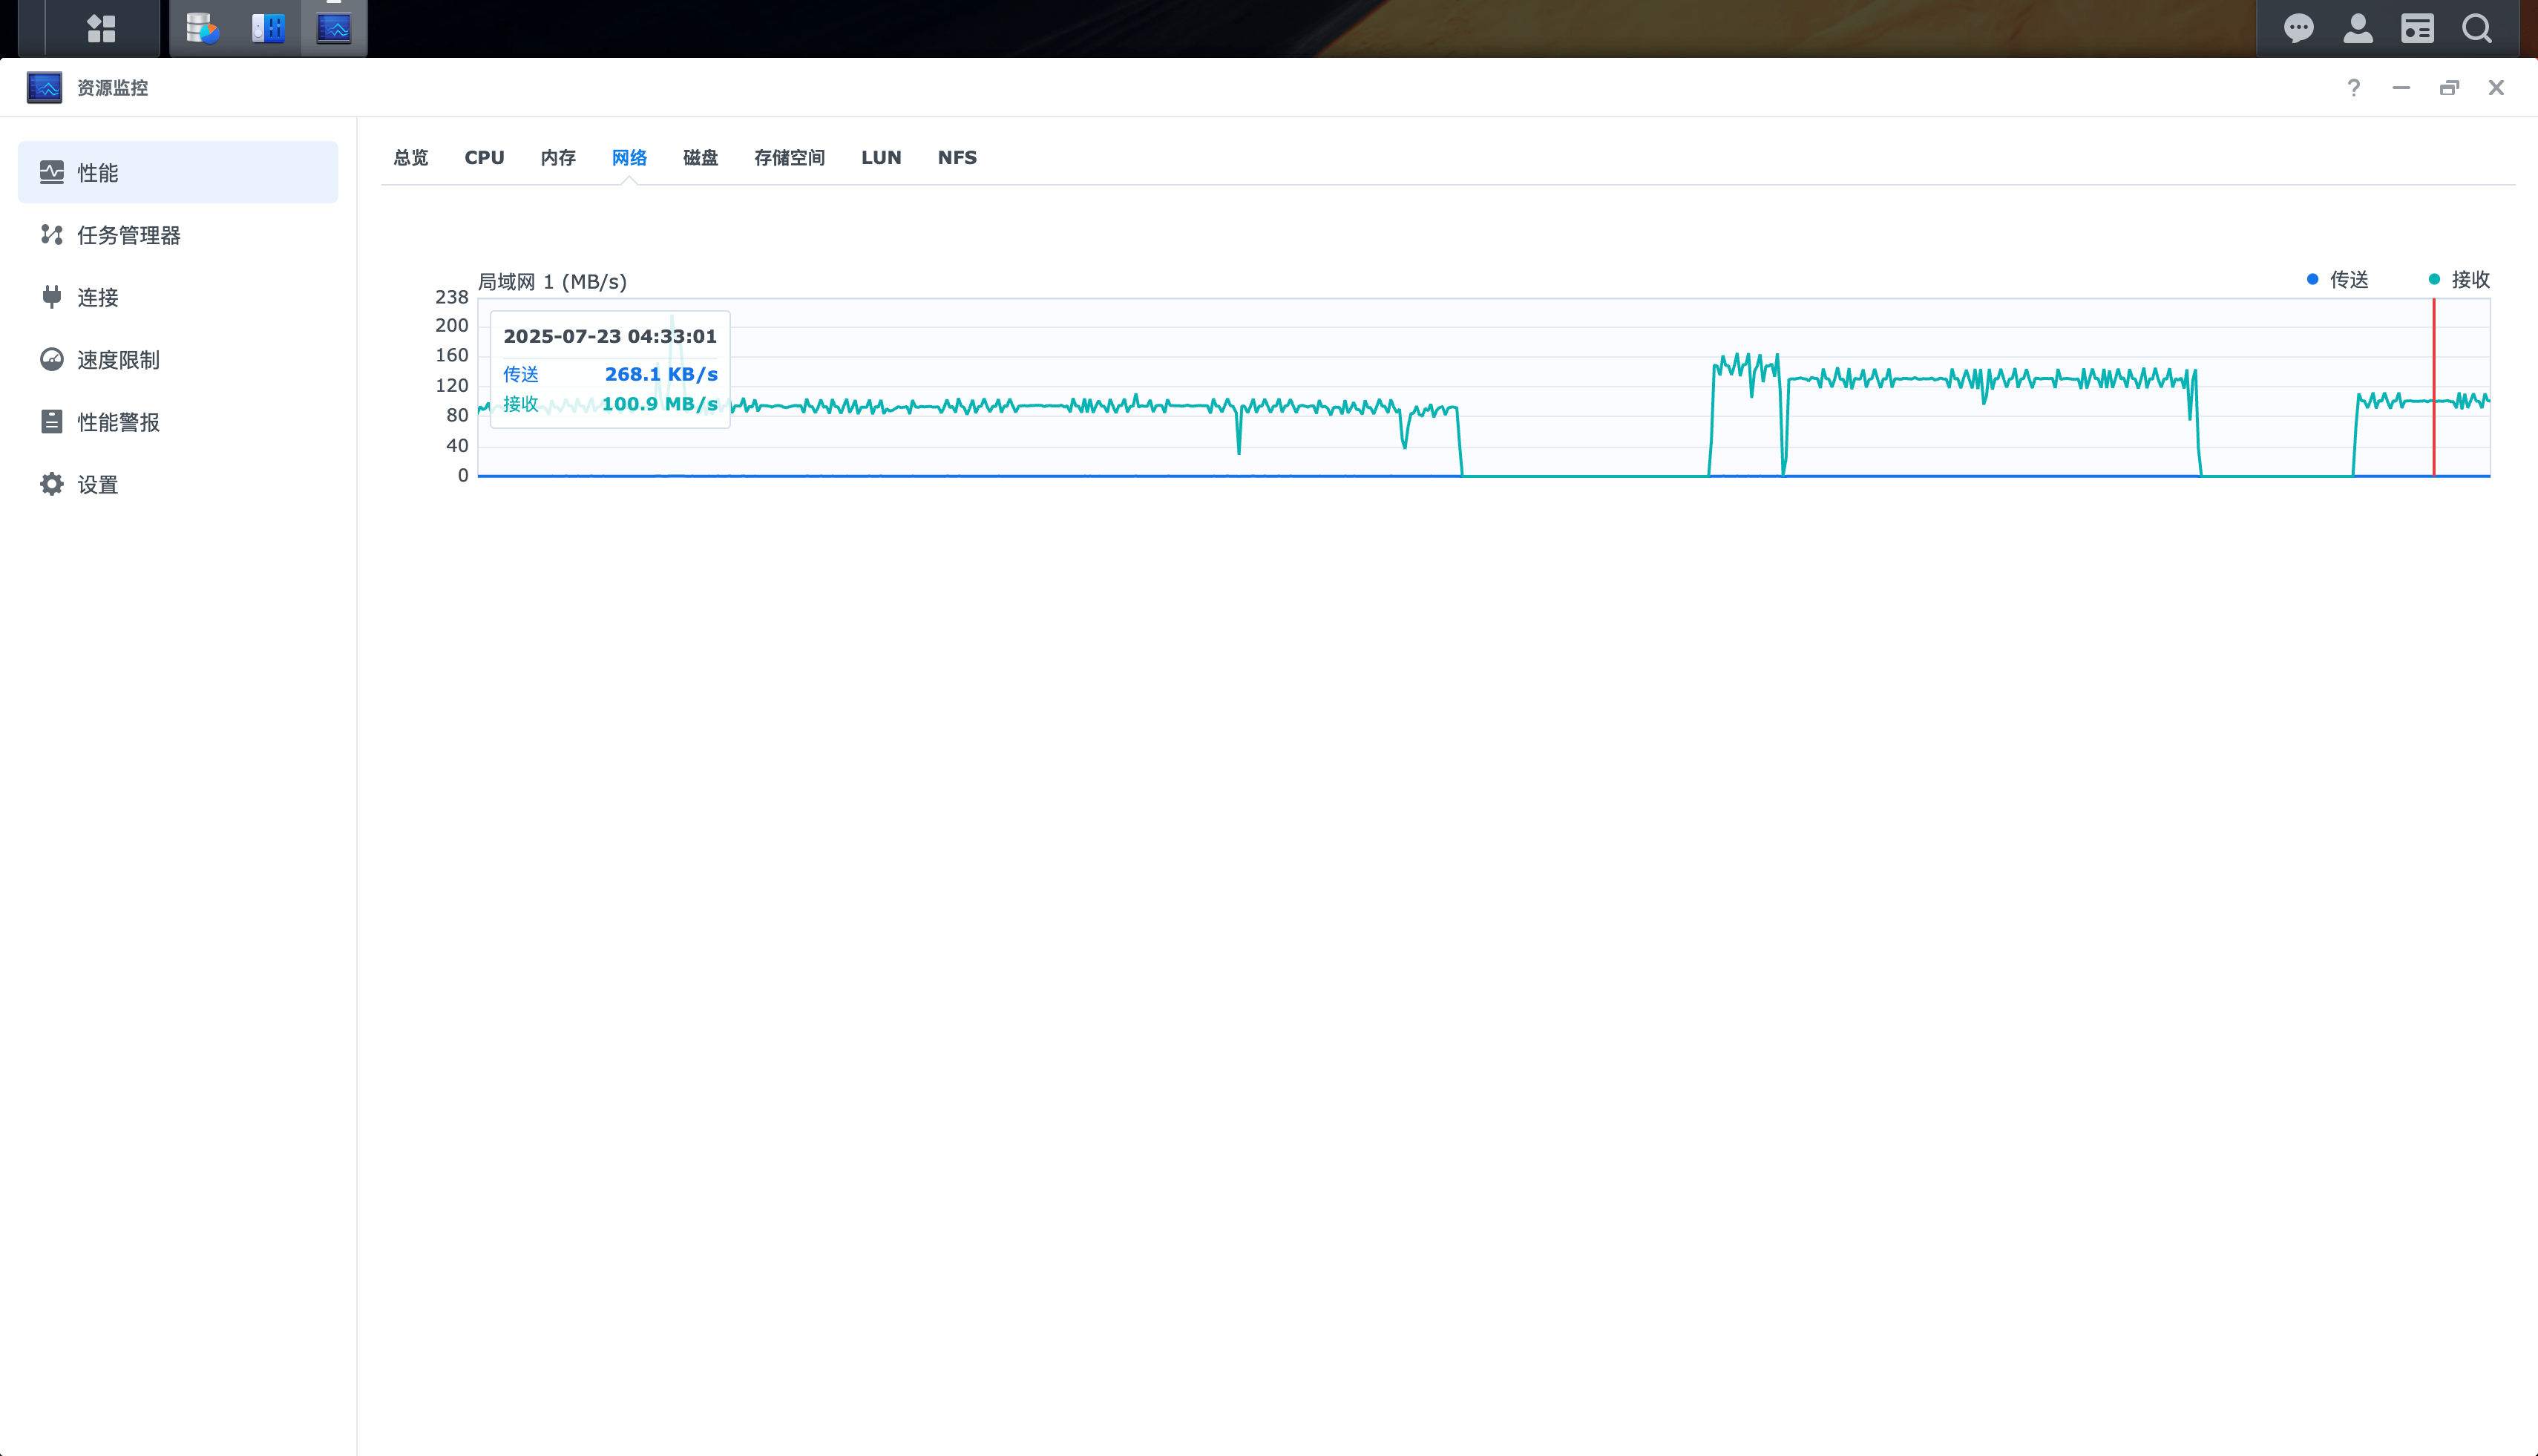The image size is (2538, 1456).
Task: Toggle the 接收 legend series
Action: click(x=2459, y=279)
